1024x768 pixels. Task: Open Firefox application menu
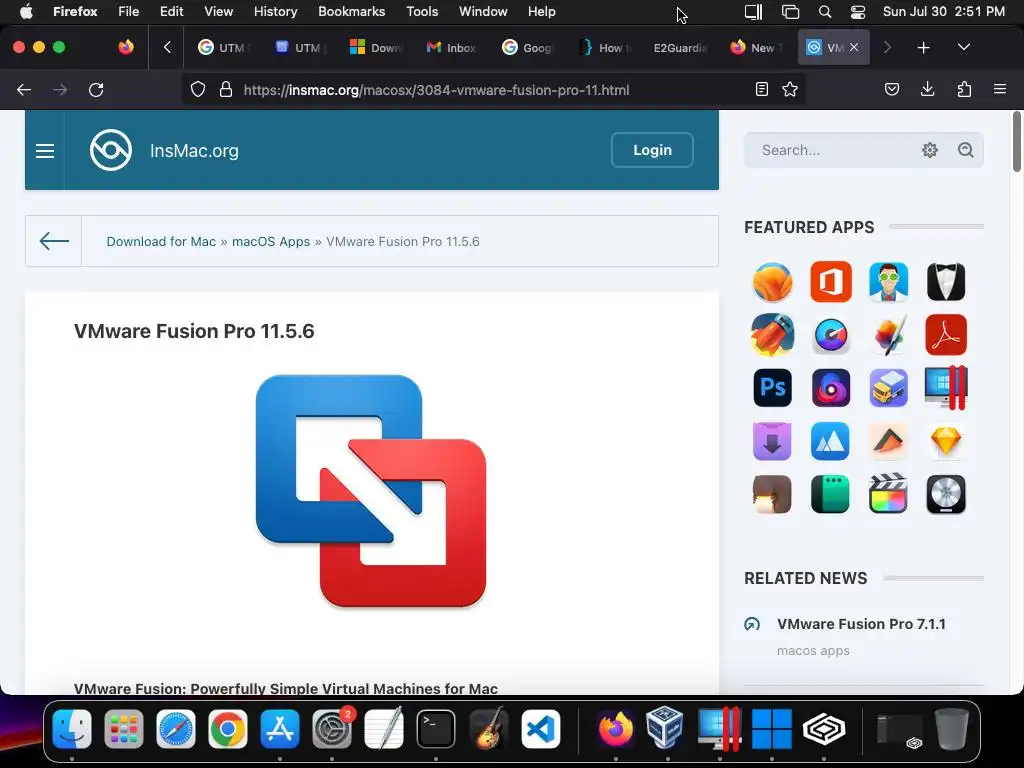[x=1000, y=89]
